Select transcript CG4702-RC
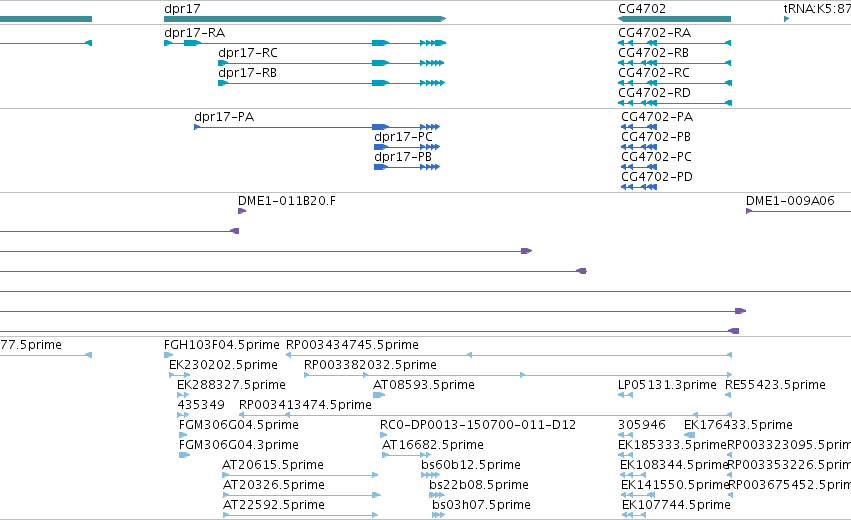This screenshot has height=520, width=851. click(675, 83)
